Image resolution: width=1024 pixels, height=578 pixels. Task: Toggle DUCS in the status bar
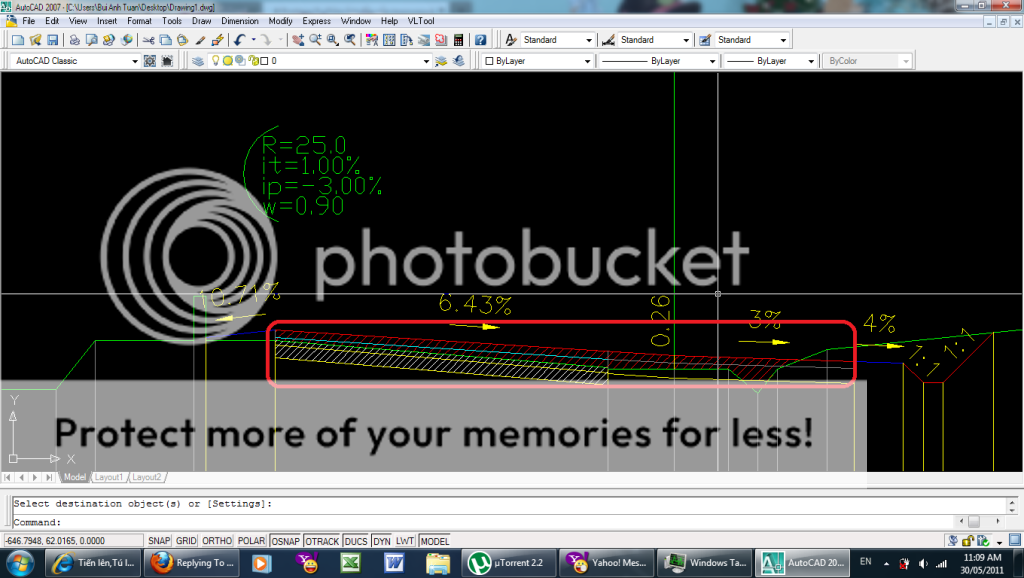tap(356, 541)
